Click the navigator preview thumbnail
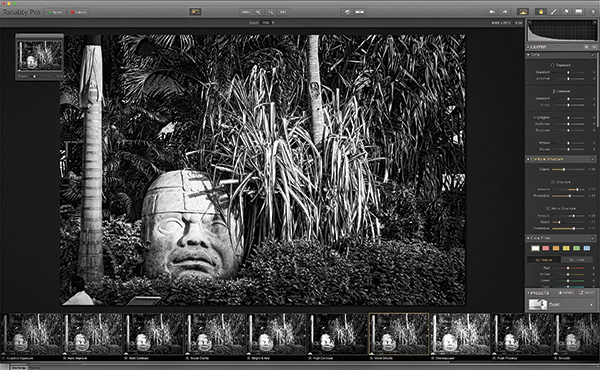600x370 pixels. click(x=39, y=55)
